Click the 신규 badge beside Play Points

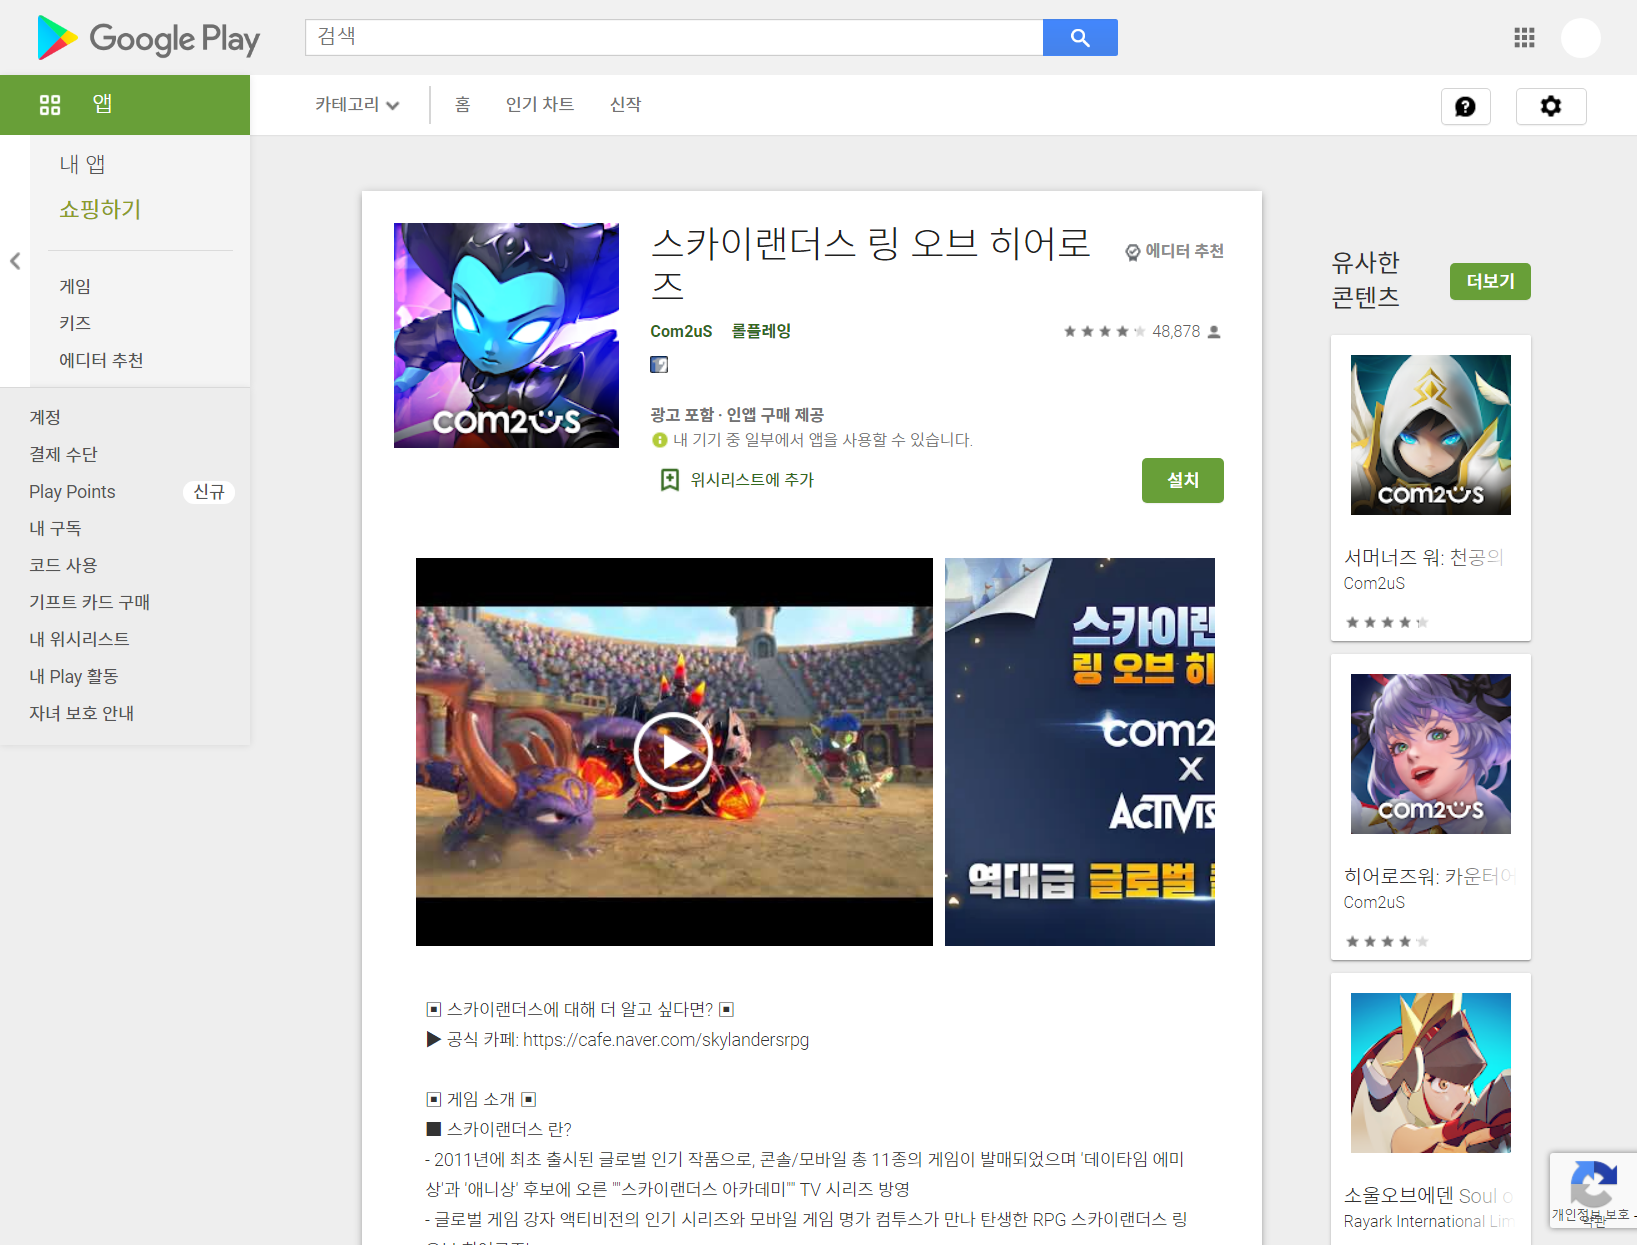click(x=209, y=492)
